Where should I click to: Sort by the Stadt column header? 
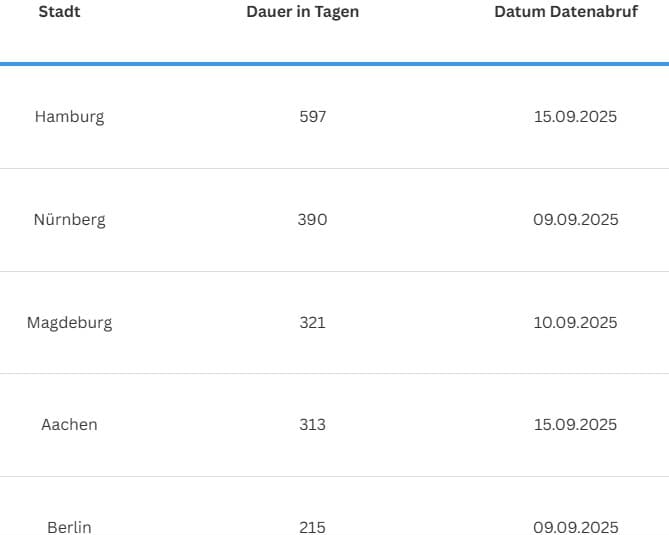59,12
